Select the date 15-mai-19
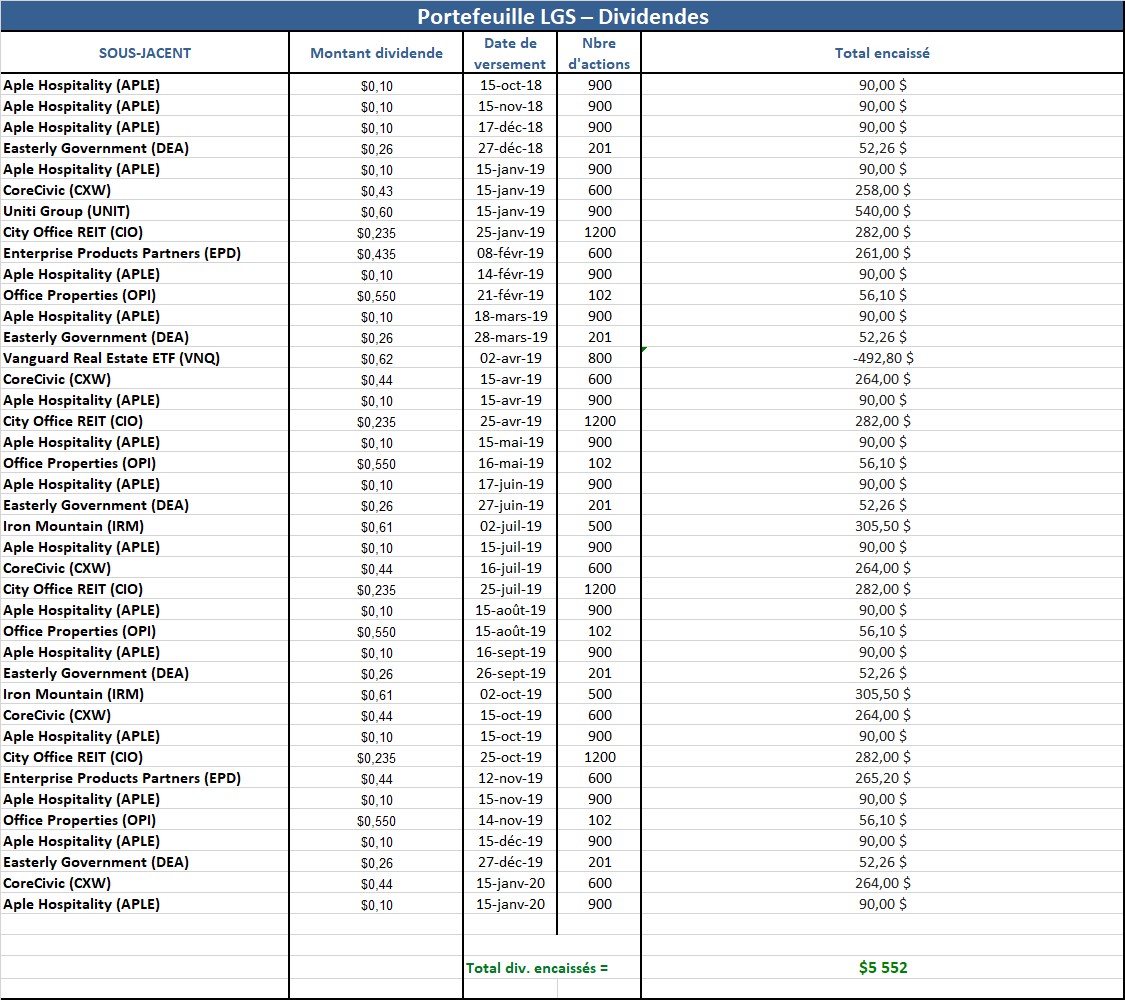The width and height of the screenshot is (1125, 1000). [x=511, y=442]
